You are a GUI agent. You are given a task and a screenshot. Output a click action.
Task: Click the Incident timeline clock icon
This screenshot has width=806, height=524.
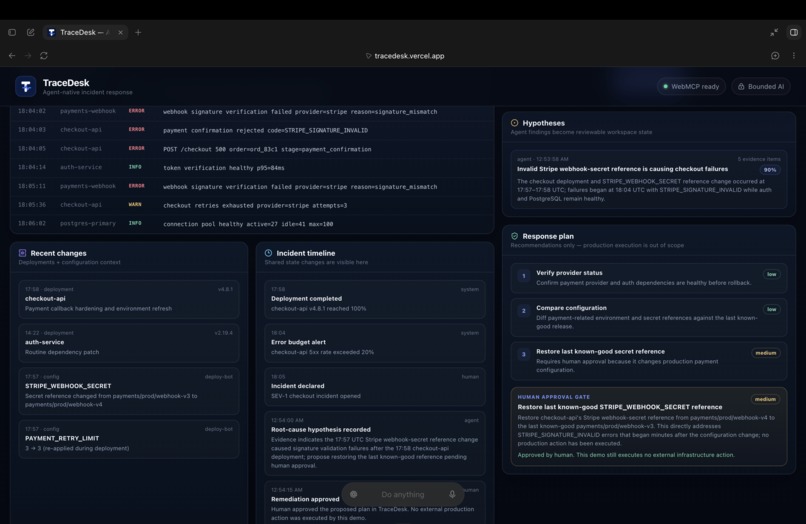click(x=268, y=253)
